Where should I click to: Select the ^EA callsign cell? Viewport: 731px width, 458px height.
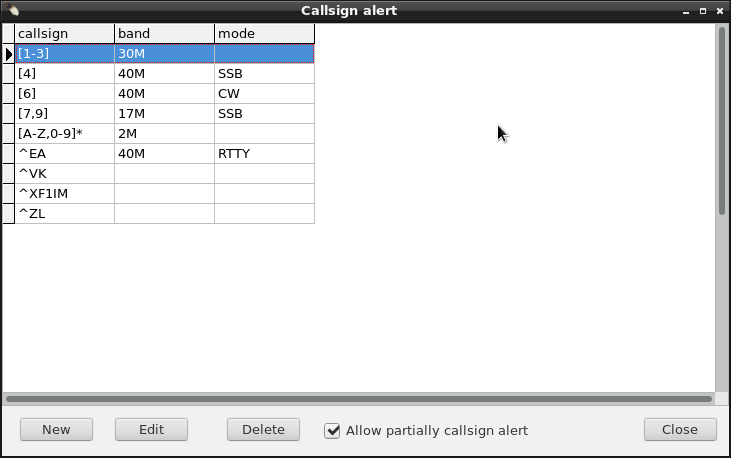click(x=65, y=153)
